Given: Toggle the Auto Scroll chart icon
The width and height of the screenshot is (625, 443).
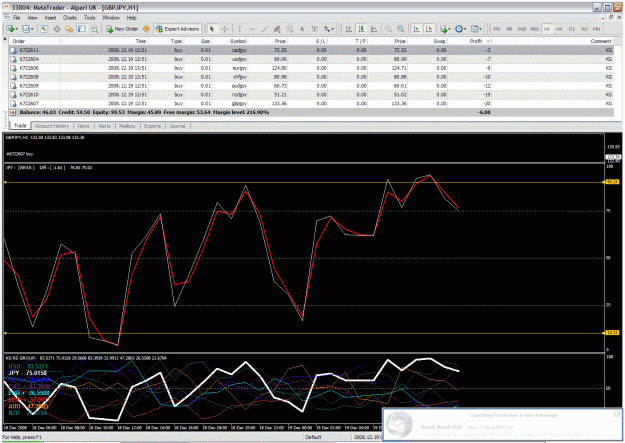Looking at the screenshot, I should pos(416,29).
